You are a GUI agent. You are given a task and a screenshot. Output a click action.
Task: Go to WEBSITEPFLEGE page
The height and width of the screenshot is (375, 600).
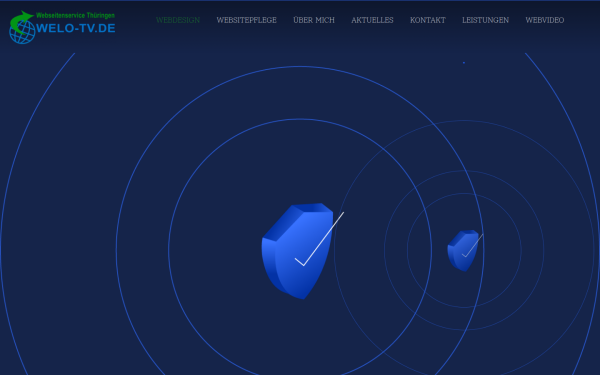click(x=246, y=20)
